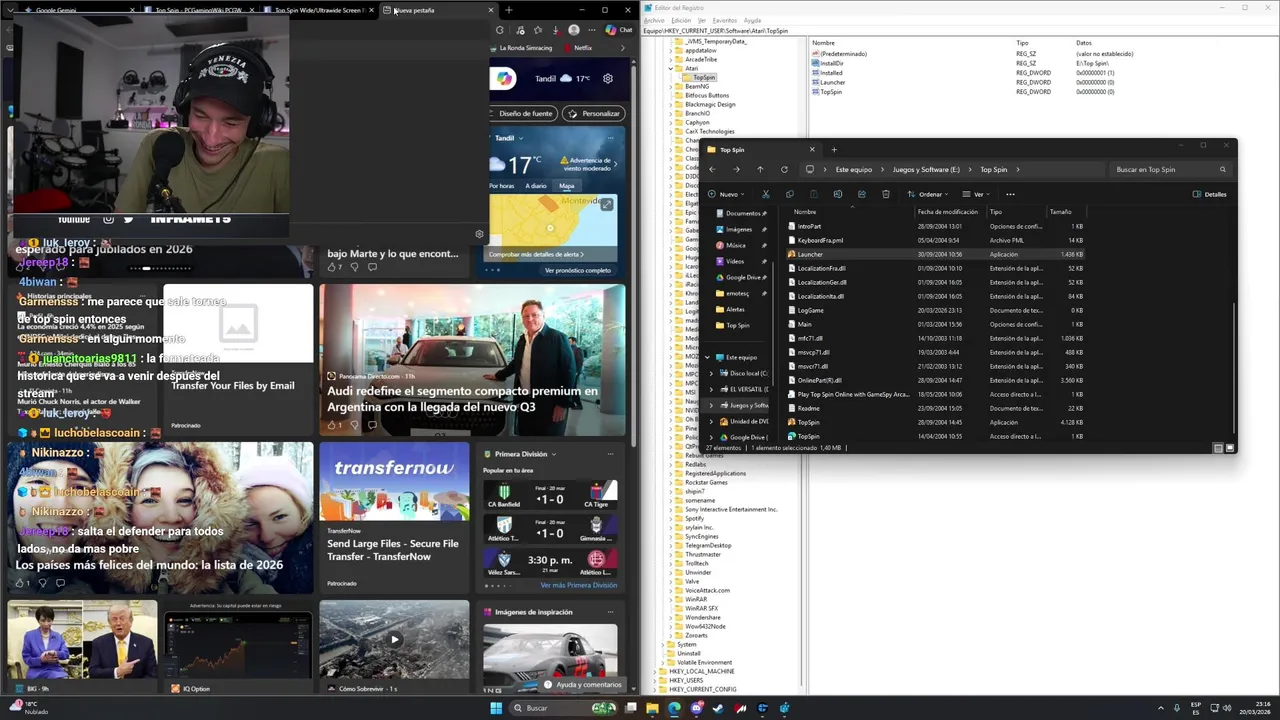Expand the ArcadeTribe key in registry tree
This screenshot has height=720, width=1280.
click(671, 59)
